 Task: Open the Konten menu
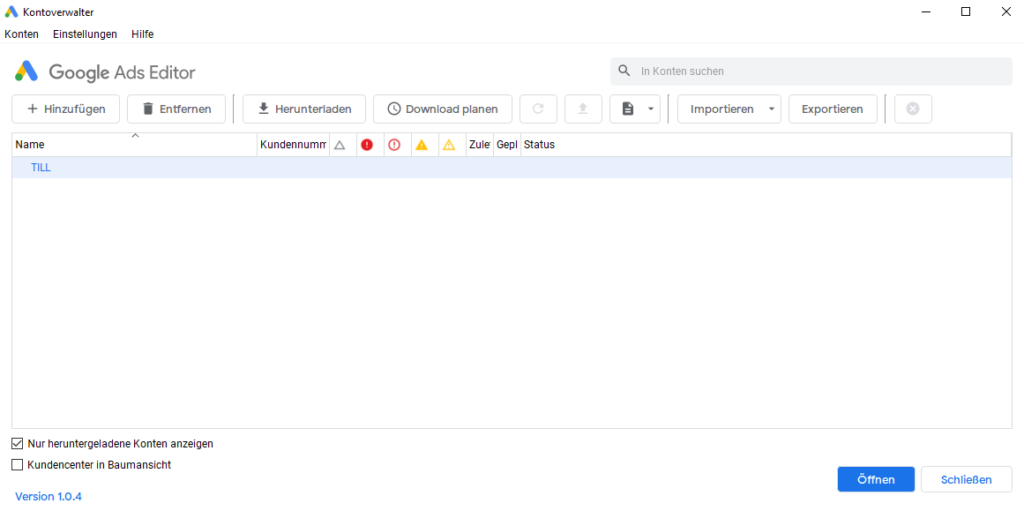click(x=22, y=34)
